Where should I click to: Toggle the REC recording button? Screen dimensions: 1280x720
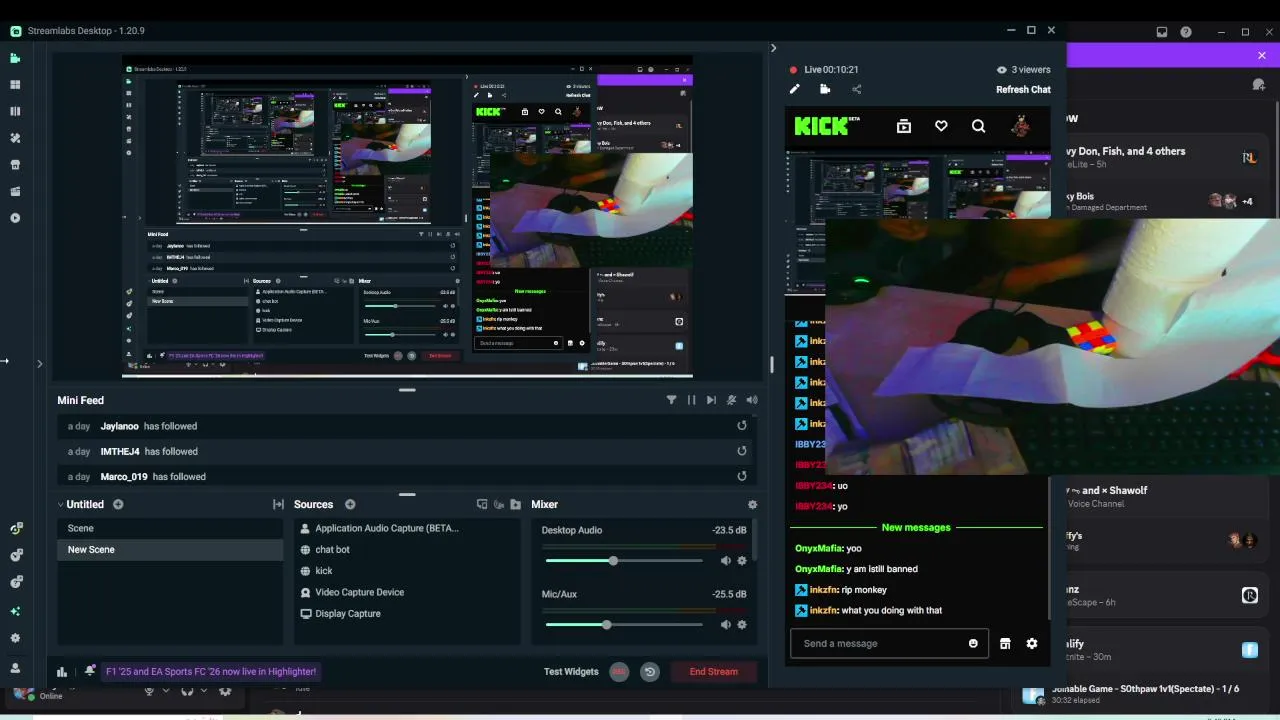(x=619, y=672)
